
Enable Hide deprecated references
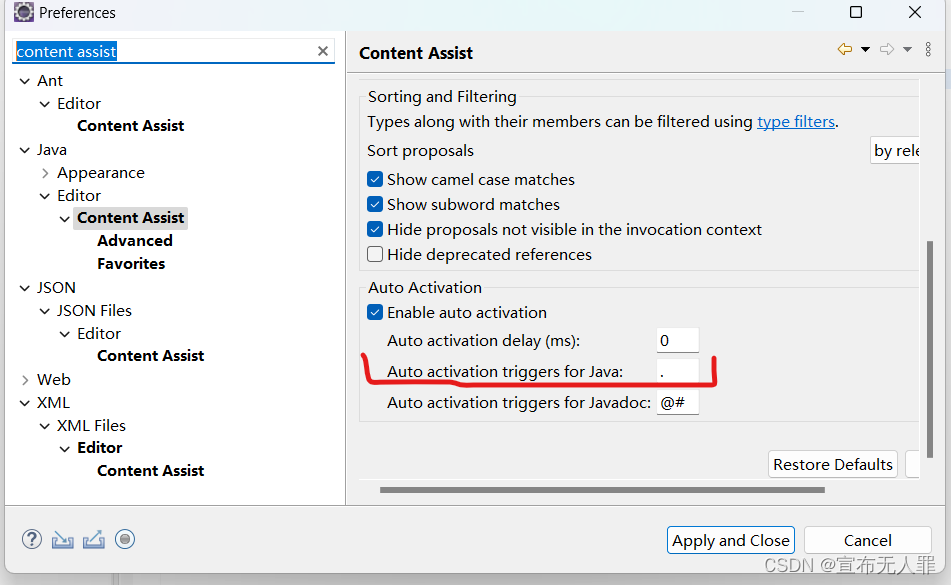click(x=375, y=254)
